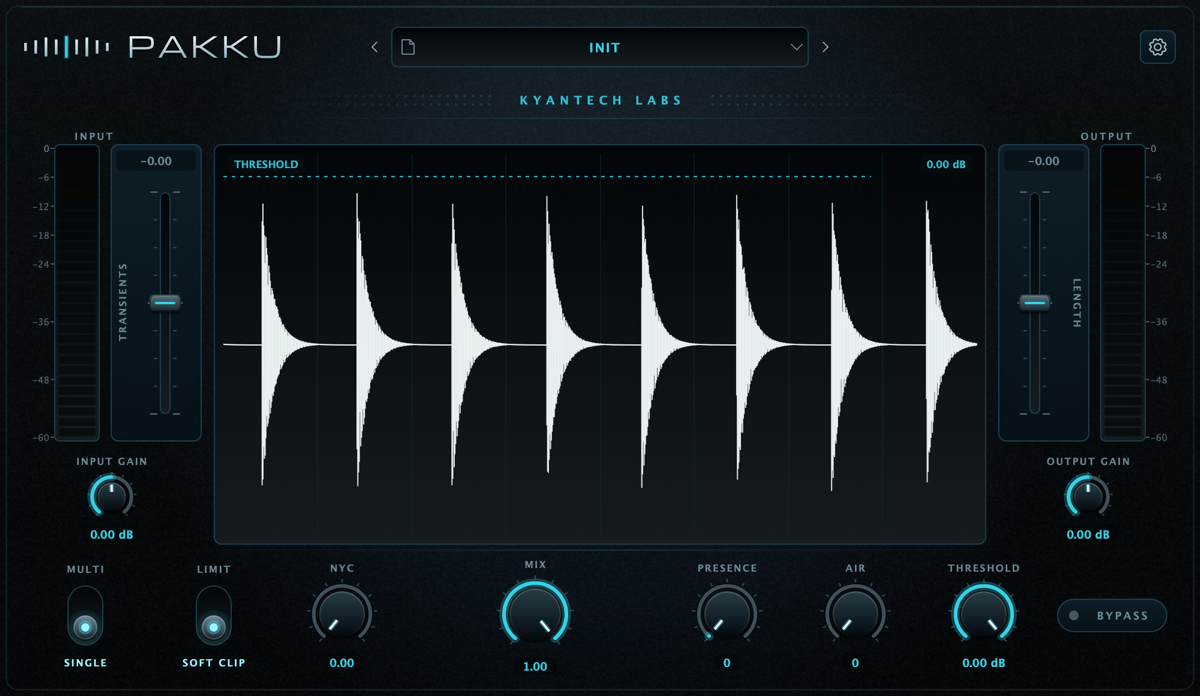Image resolution: width=1200 pixels, height=696 pixels.
Task: Click the Length value field -0.00
Action: [1044, 161]
